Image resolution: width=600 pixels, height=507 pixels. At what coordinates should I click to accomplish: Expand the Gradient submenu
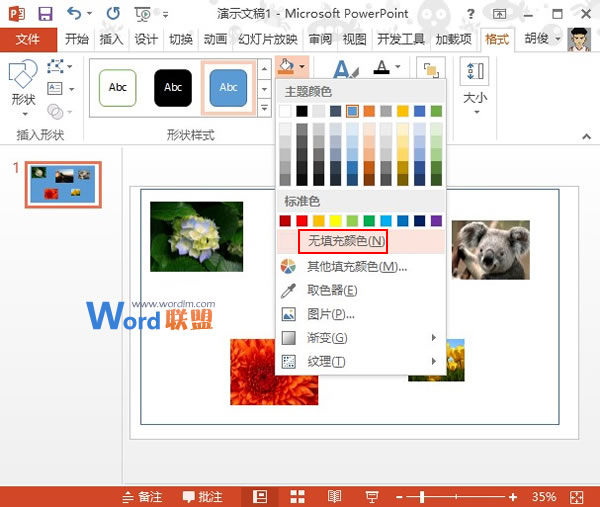[360, 338]
